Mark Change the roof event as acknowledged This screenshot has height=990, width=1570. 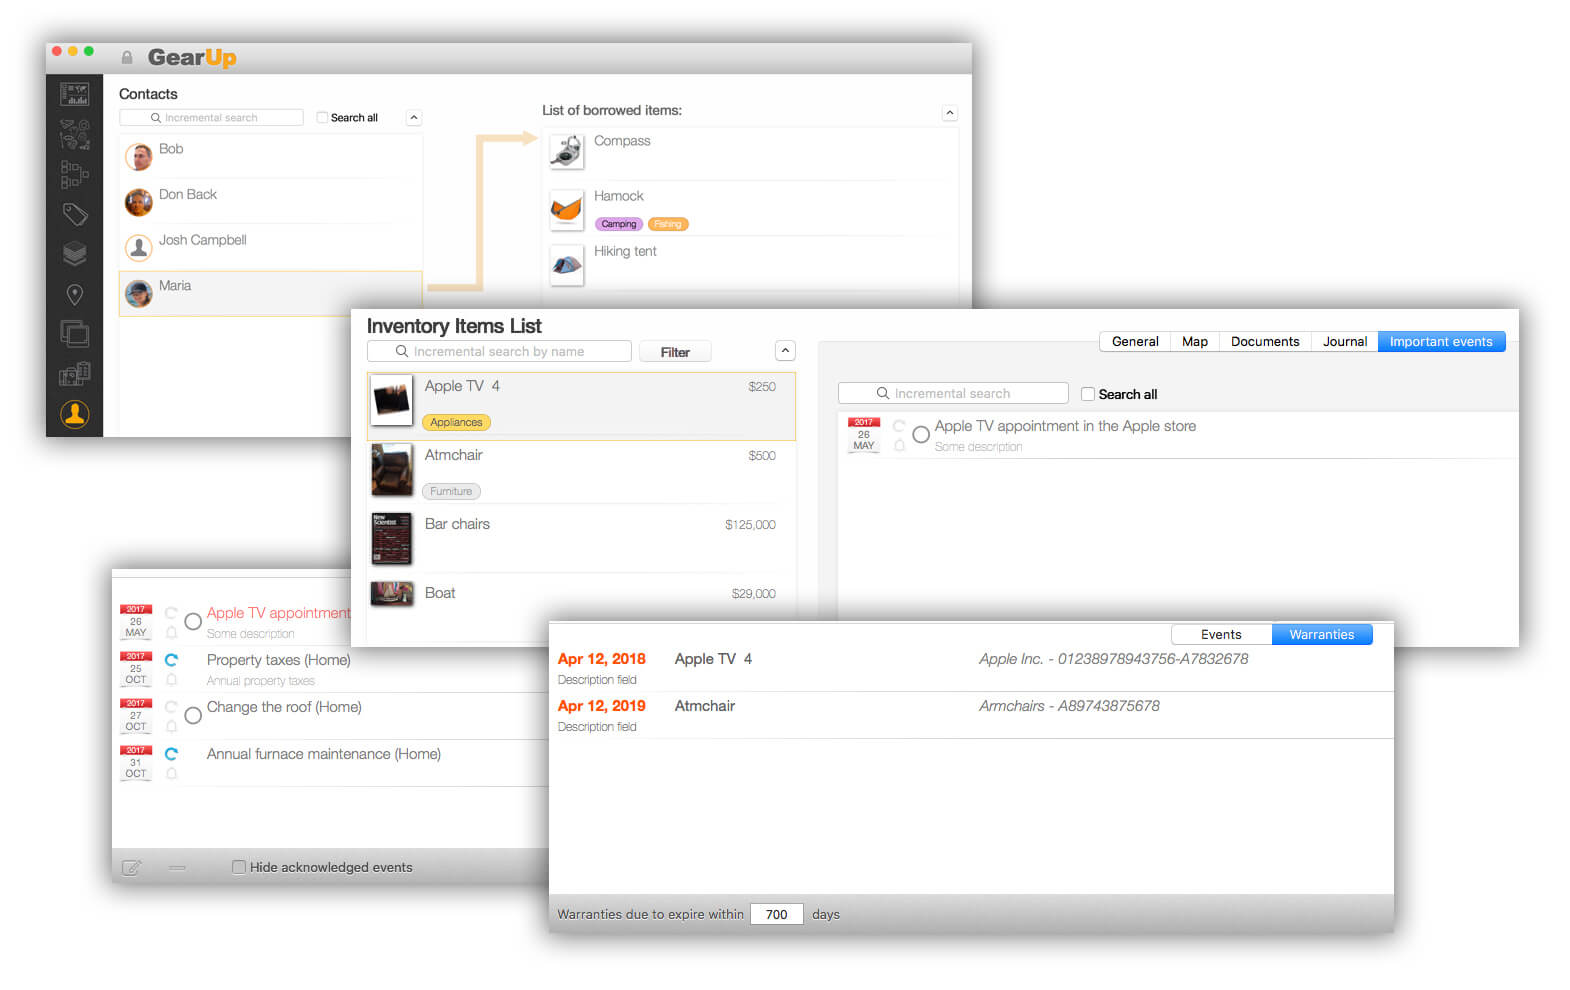click(193, 715)
